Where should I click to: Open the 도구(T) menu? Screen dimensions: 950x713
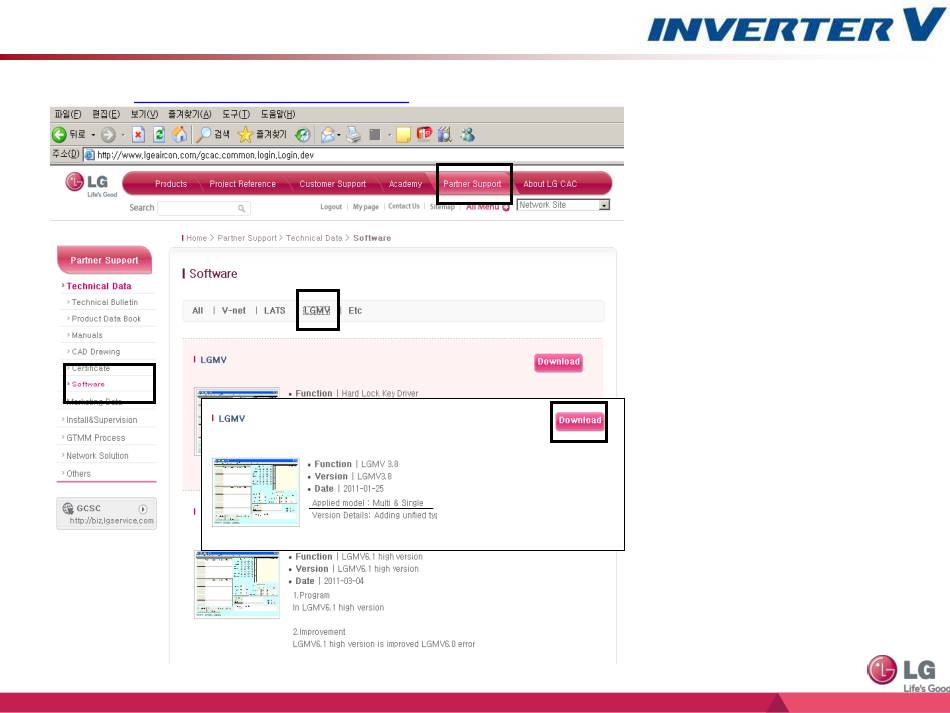pos(236,114)
